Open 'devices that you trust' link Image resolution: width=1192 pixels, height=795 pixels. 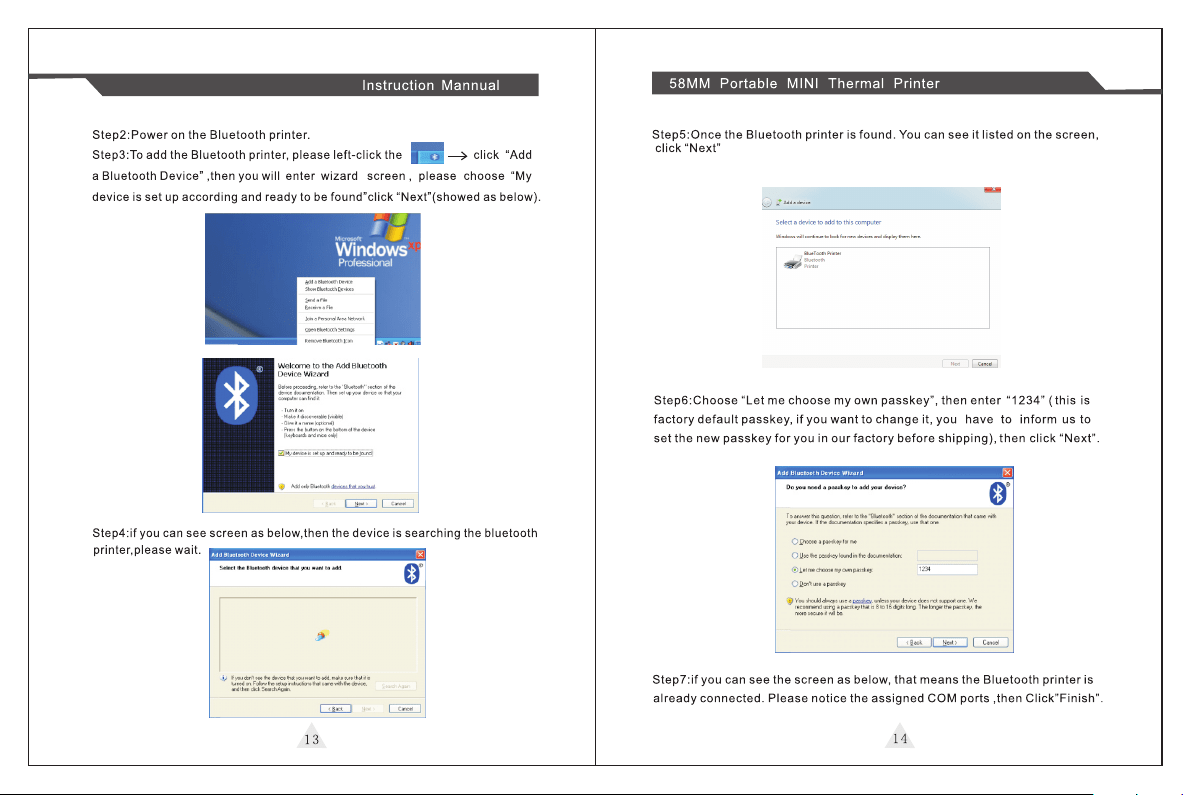click(x=353, y=486)
